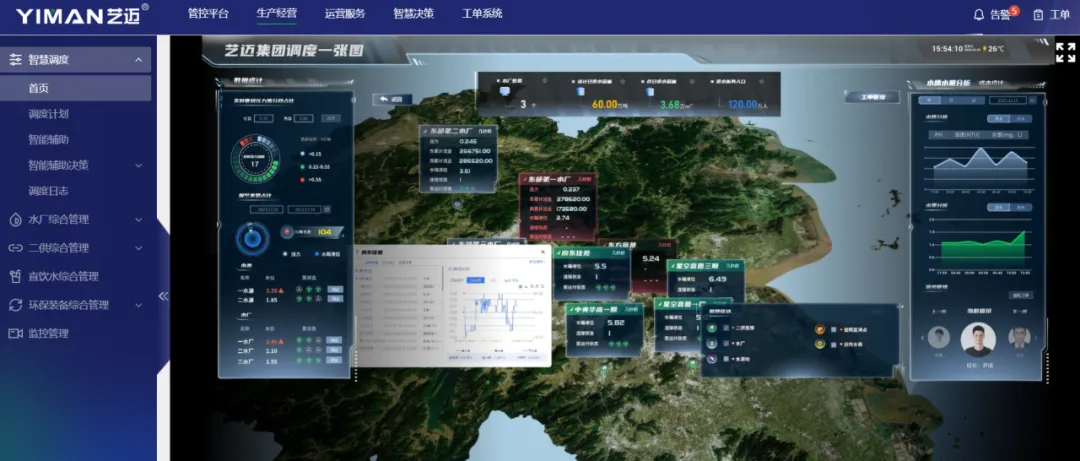This screenshot has height=461, width=1080.
Task: Click the 二供综合管理 link icon
Action: coord(15,248)
